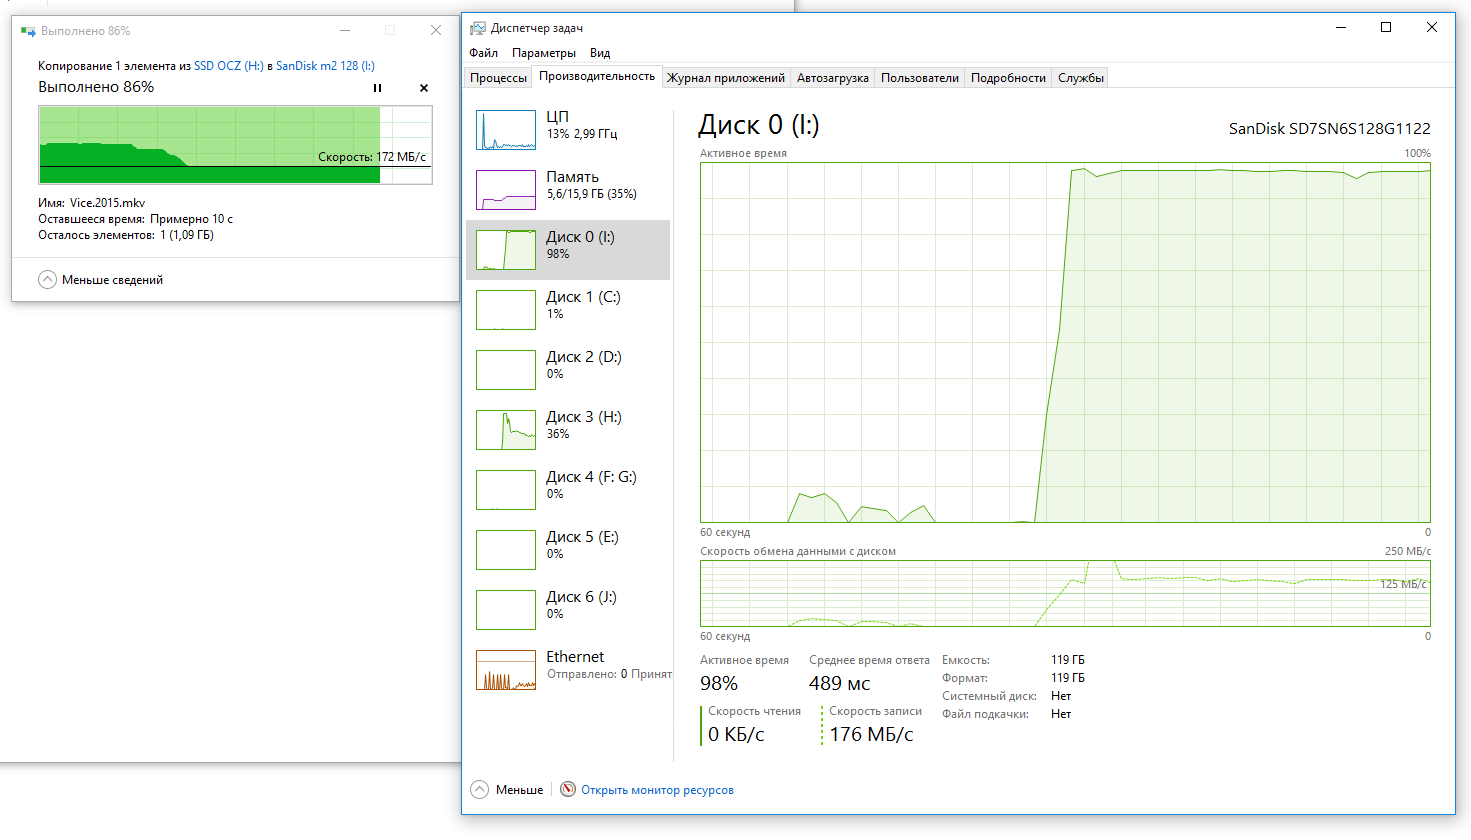Open the Вид menu
Image resolution: width=1471 pixels, height=840 pixels.
pyautogui.click(x=600, y=53)
